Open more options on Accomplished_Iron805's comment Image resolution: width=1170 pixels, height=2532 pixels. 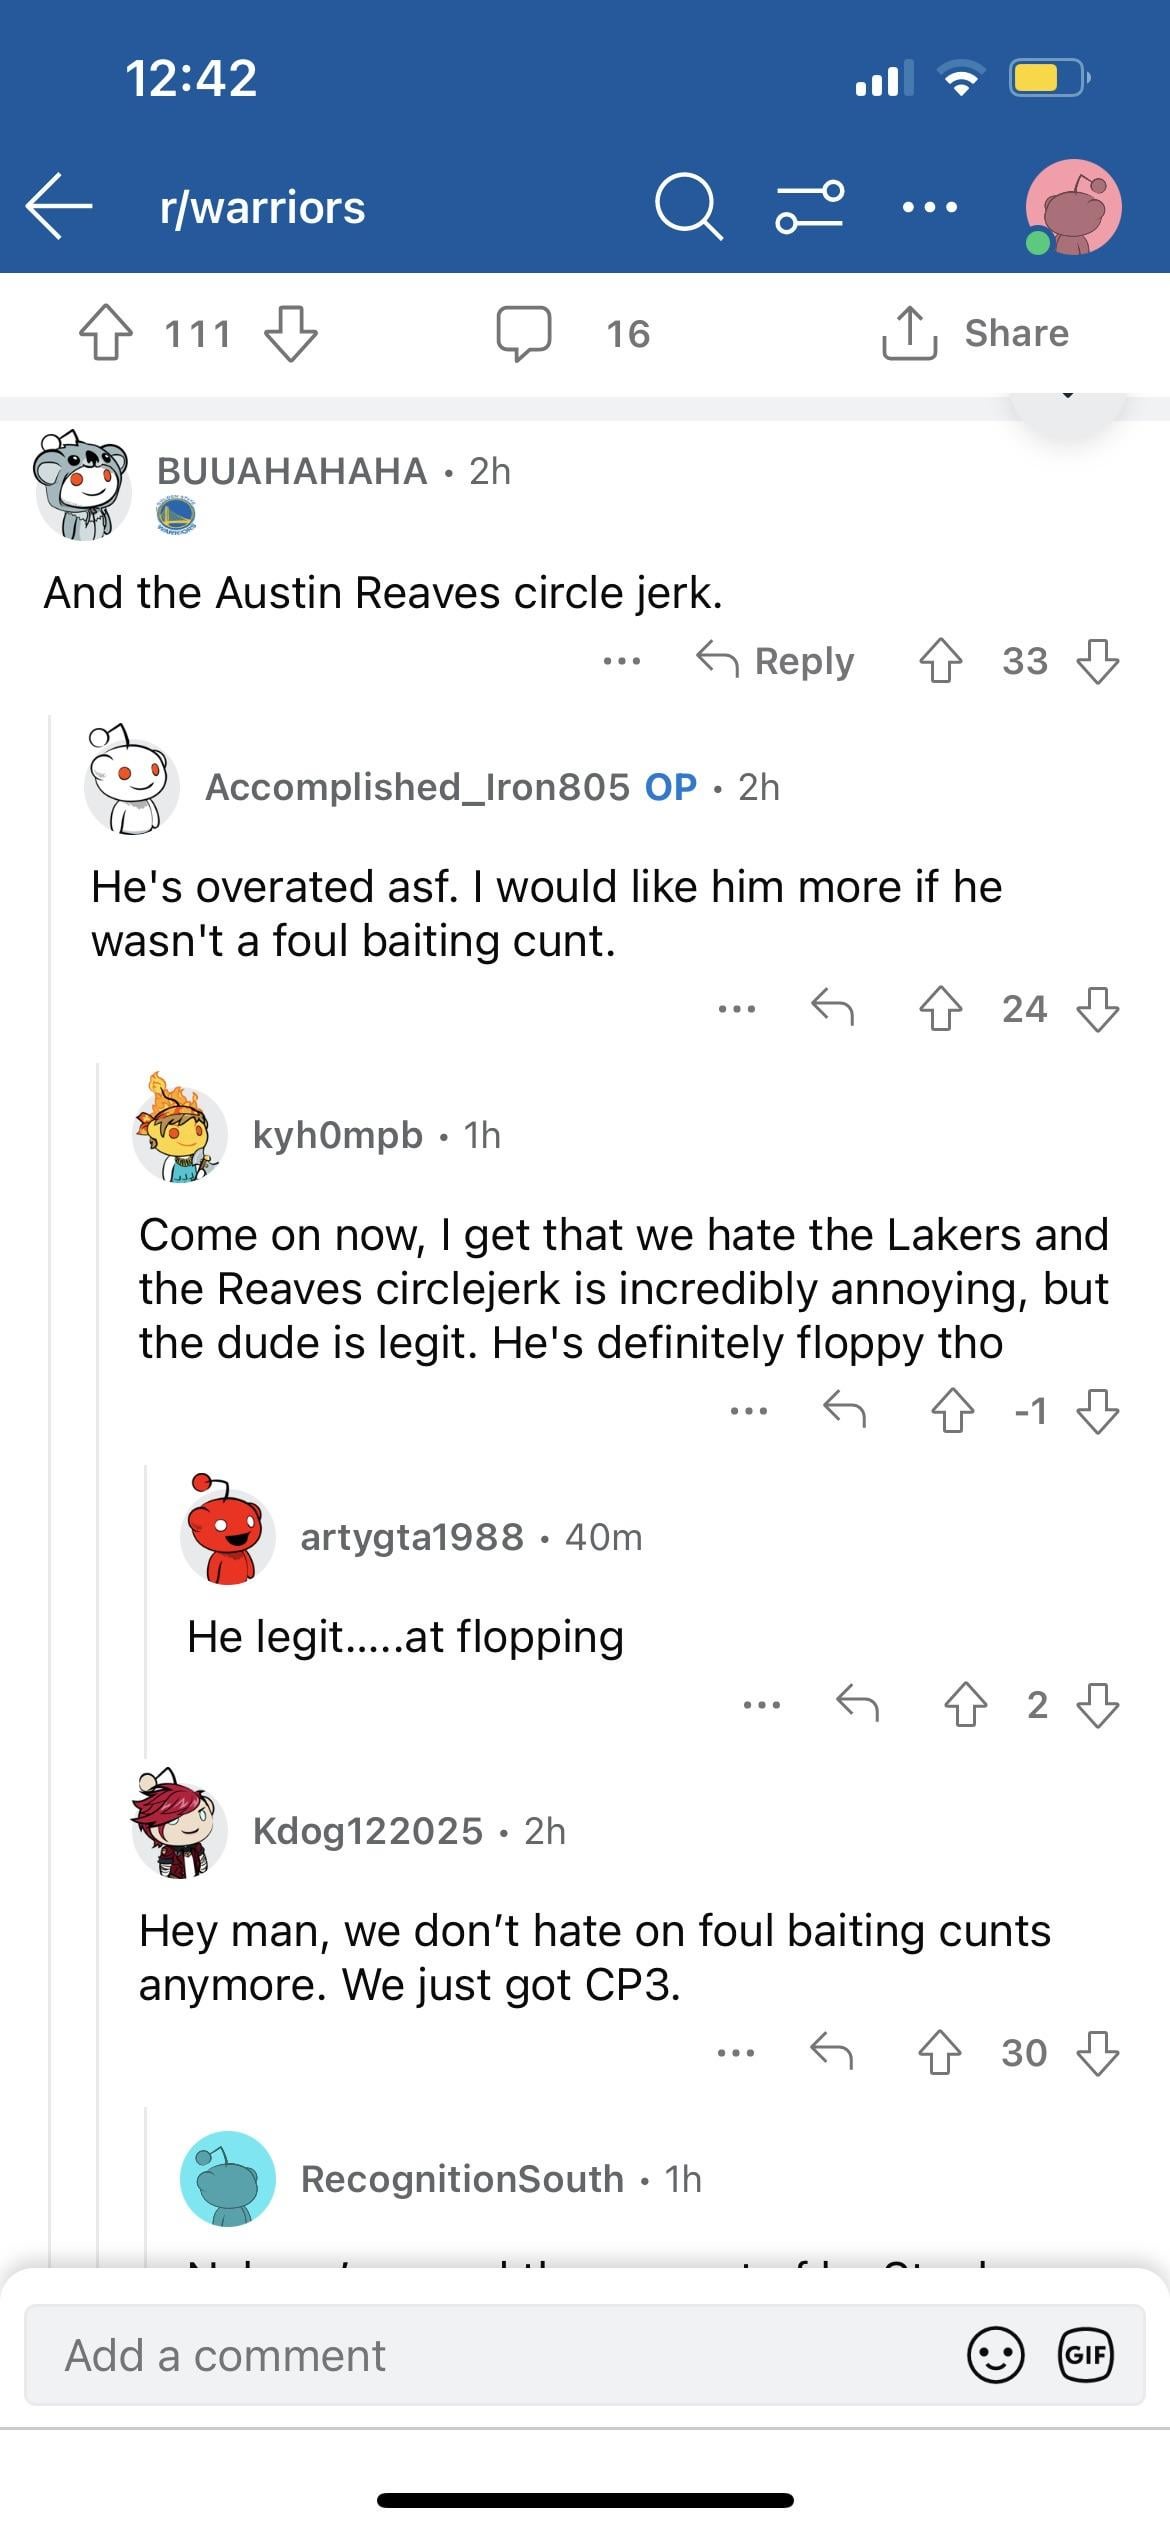pyautogui.click(x=737, y=1009)
